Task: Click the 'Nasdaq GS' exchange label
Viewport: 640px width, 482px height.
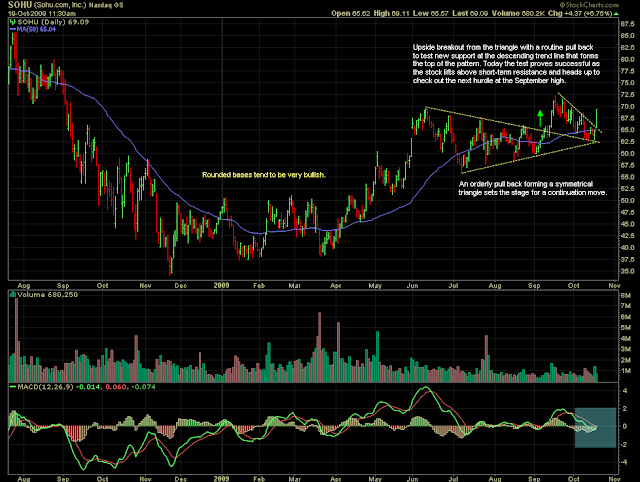Action: tap(106, 5)
